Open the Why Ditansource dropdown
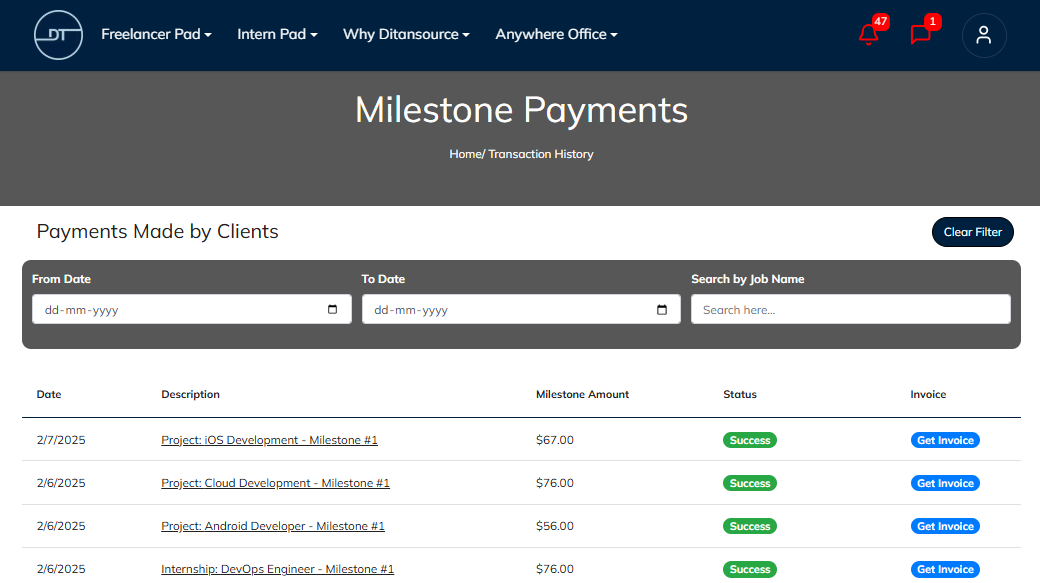The height and width of the screenshot is (583, 1040). [406, 34]
